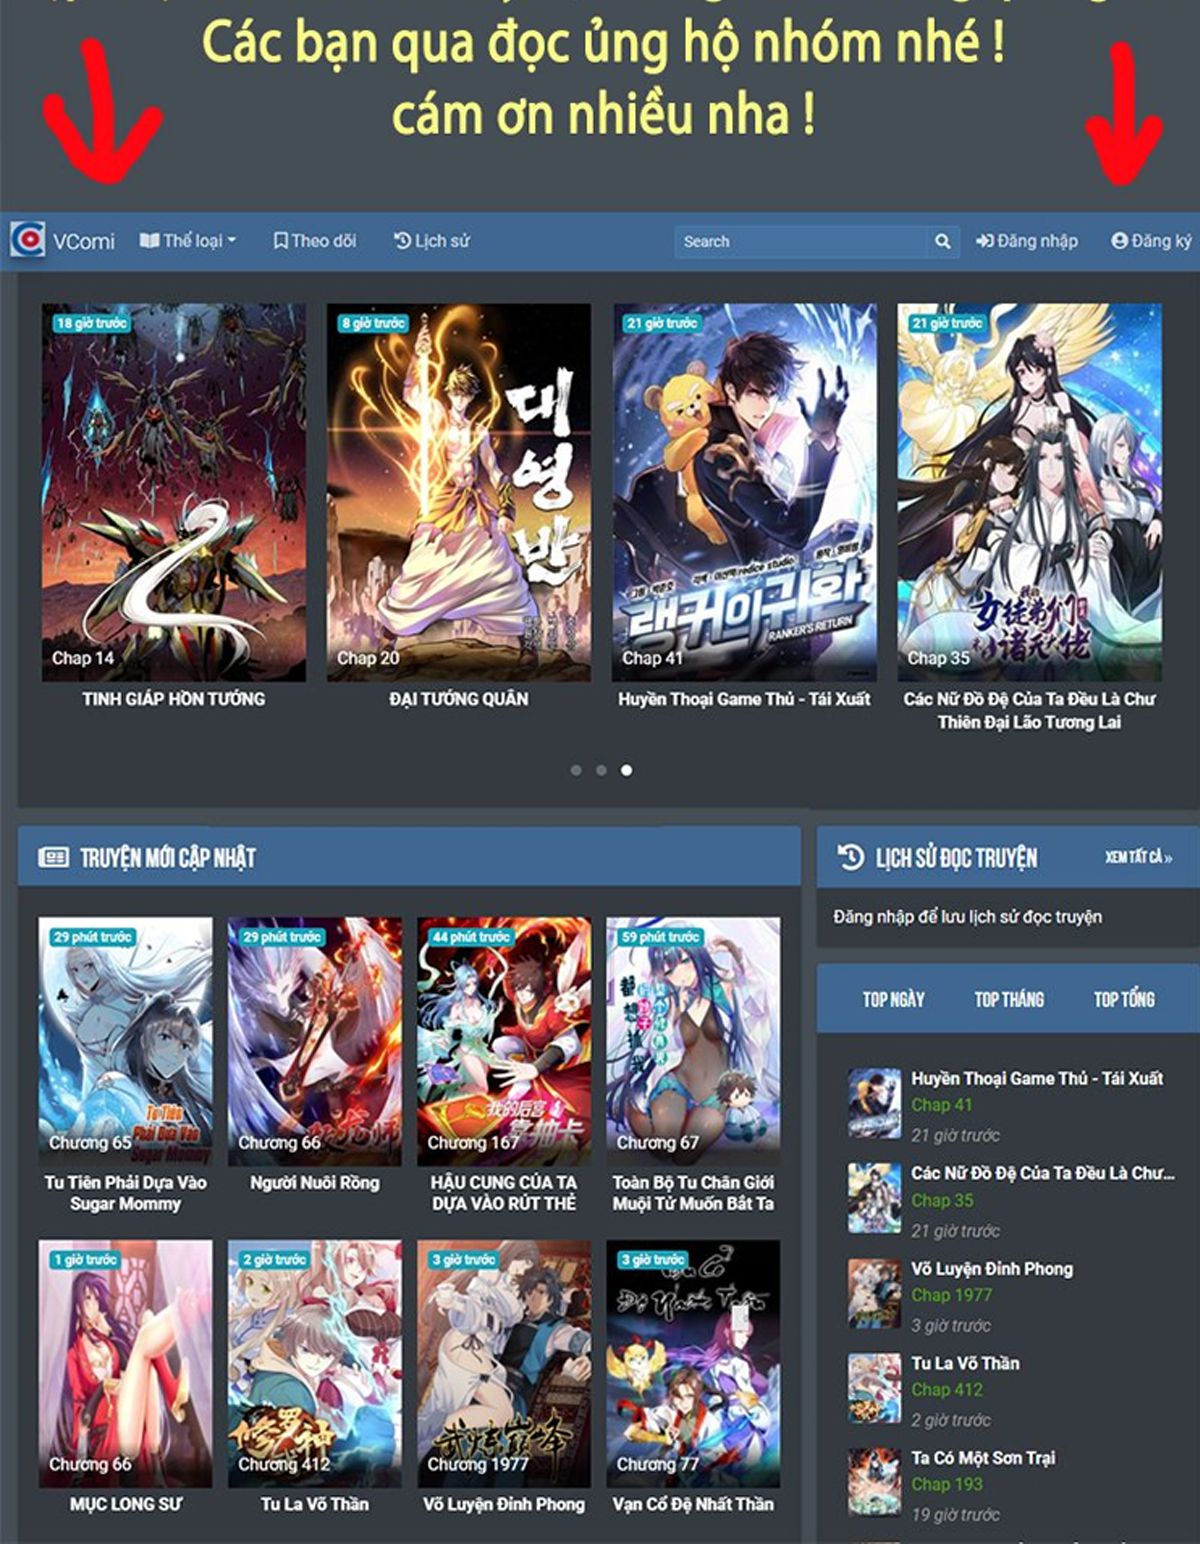The width and height of the screenshot is (1200, 1544).
Task: Switch to the TOP NGÀY tab
Action: [893, 999]
